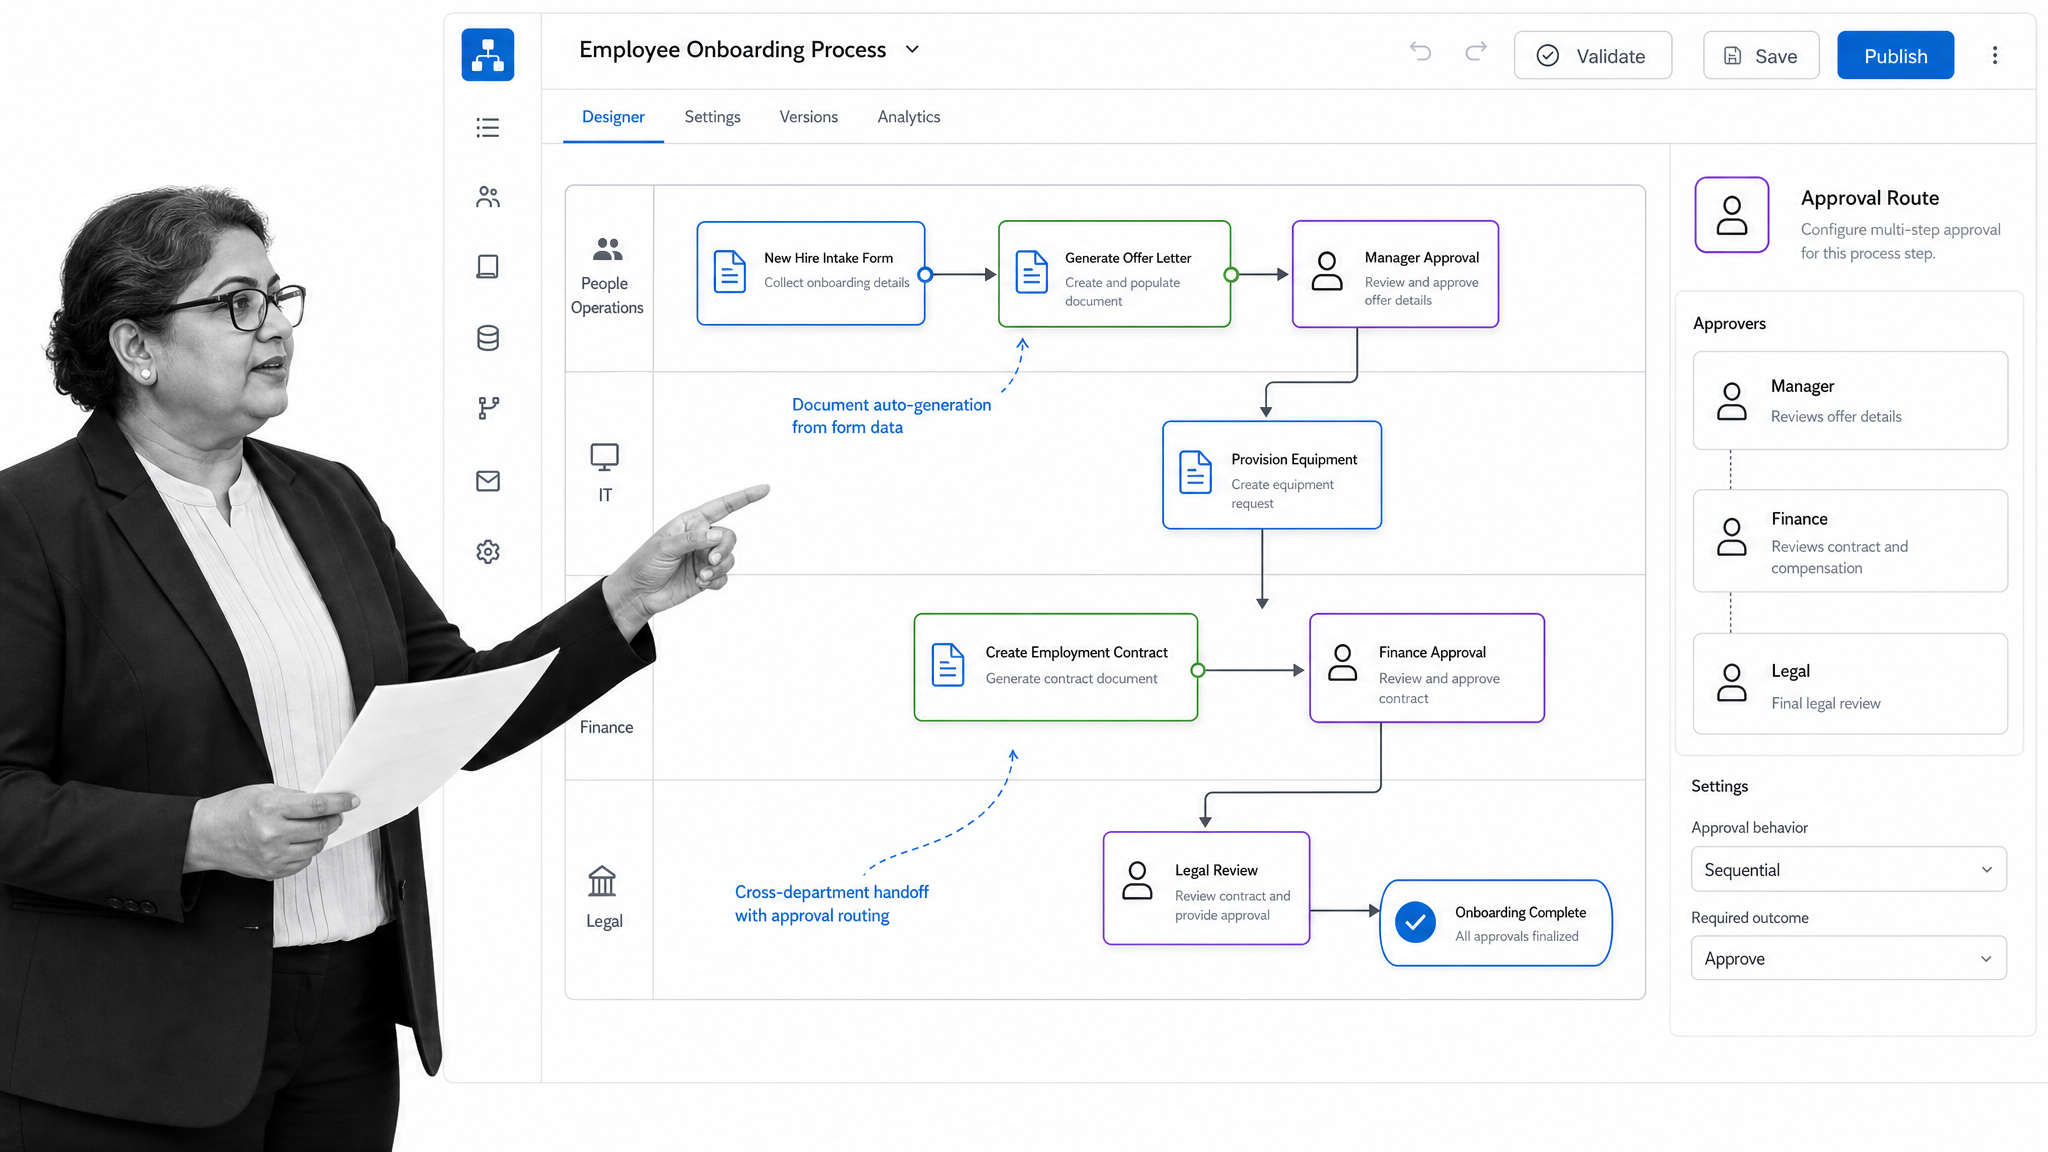Expand the Employee Onboarding Process title dropdown

point(912,49)
